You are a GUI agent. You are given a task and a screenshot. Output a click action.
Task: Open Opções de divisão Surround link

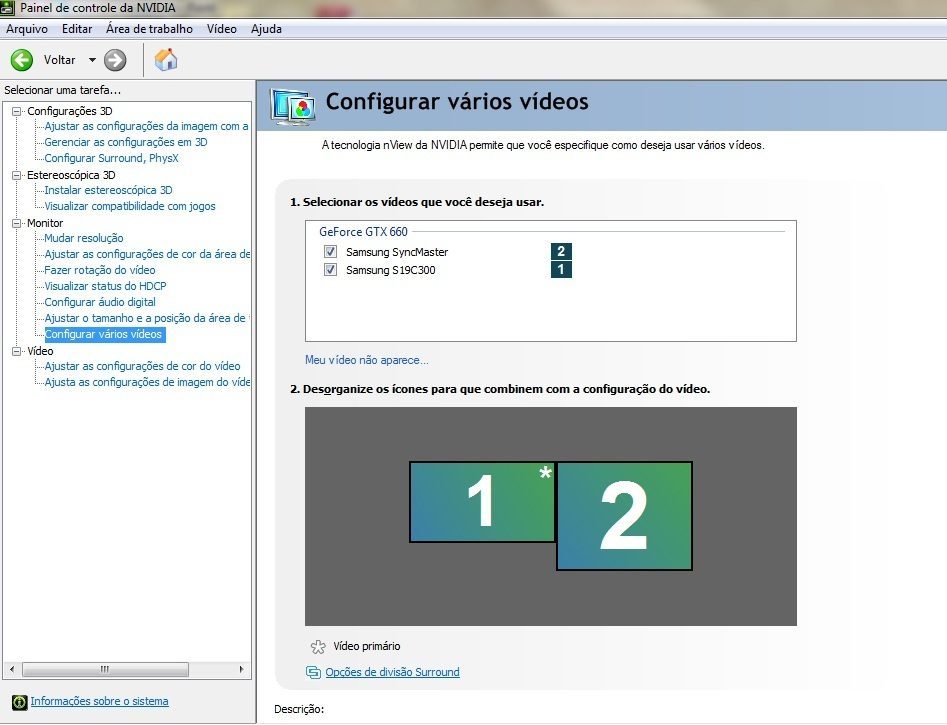click(393, 672)
